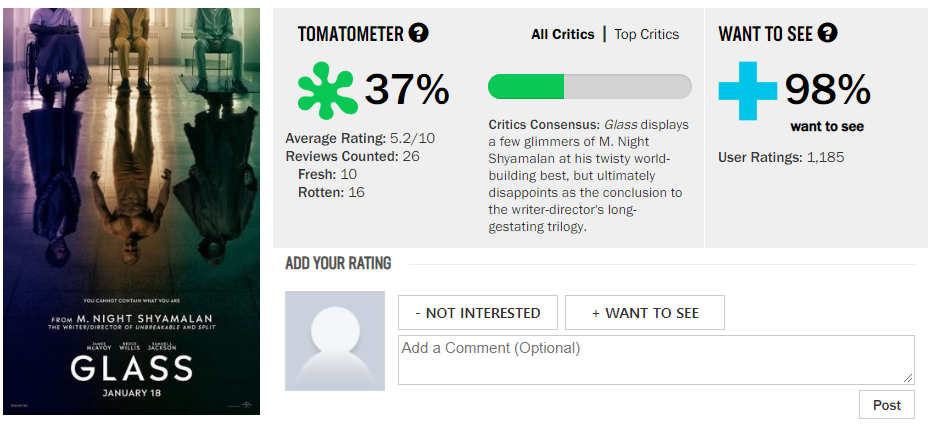Click the User Ratings: 1,185 count
The height and width of the screenshot is (425, 940).
point(781,158)
